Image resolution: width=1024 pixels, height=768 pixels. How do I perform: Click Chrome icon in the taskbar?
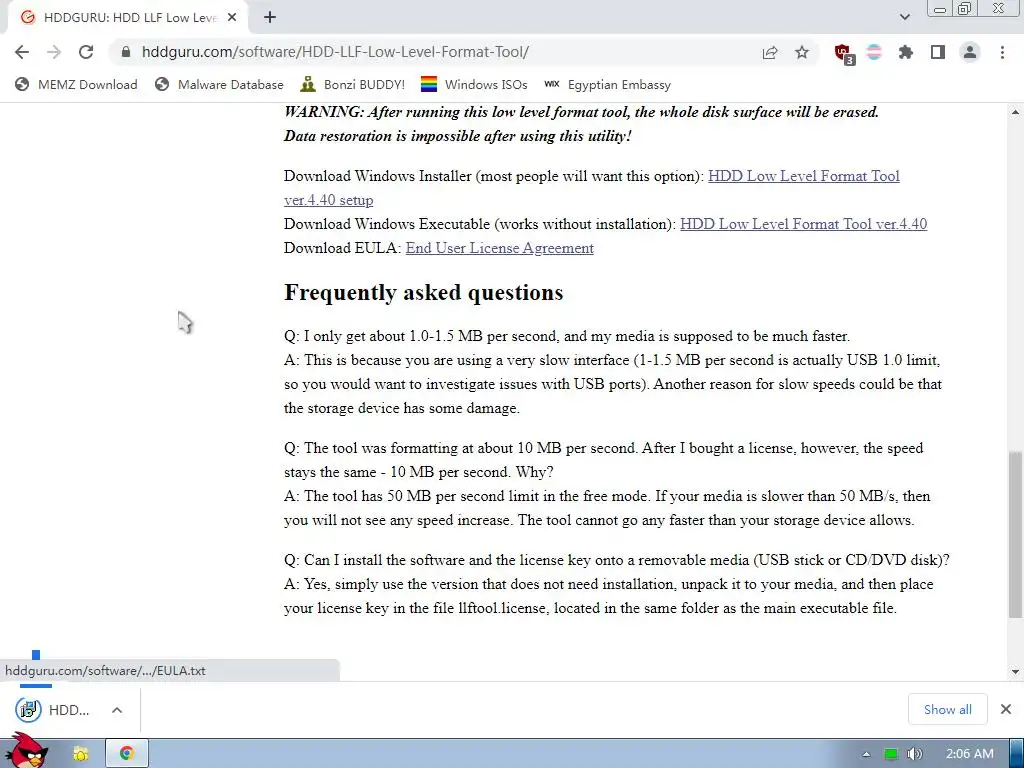[x=127, y=754]
